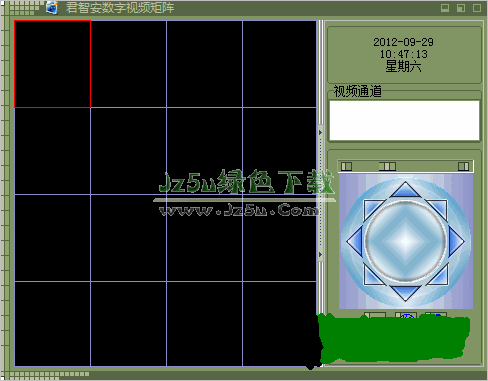Click the 视频通道 group label
The width and height of the screenshot is (488, 381).
click(x=357, y=91)
